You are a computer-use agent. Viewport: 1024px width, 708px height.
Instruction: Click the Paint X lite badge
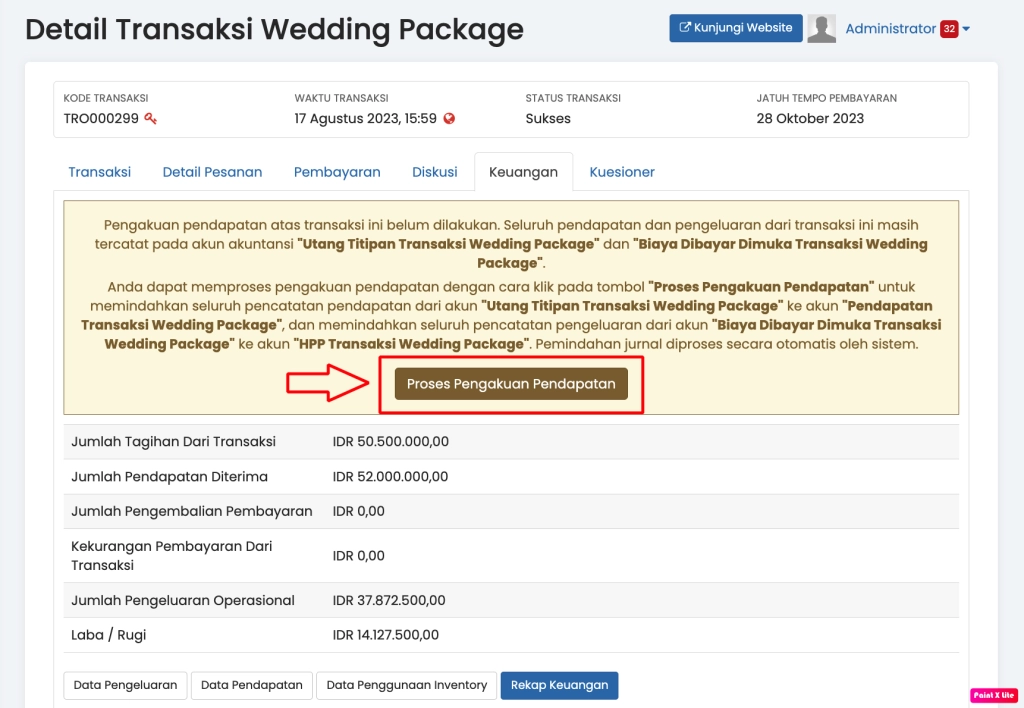coord(993,695)
